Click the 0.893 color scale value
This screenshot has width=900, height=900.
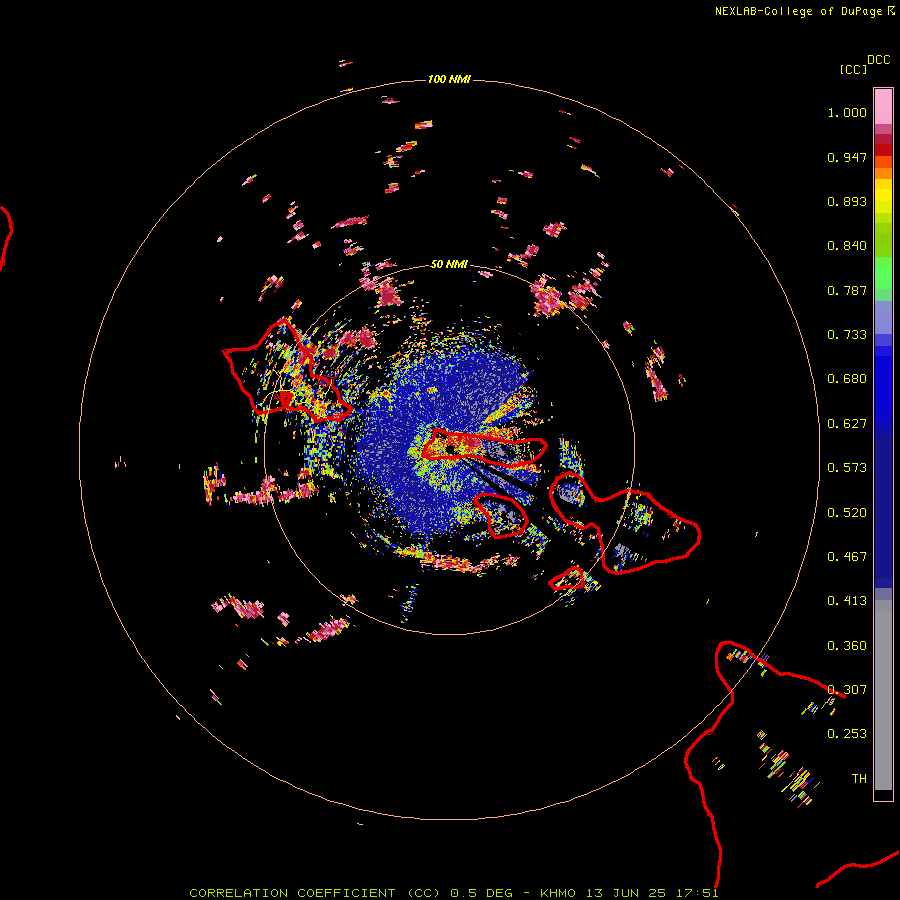[847, 201]
